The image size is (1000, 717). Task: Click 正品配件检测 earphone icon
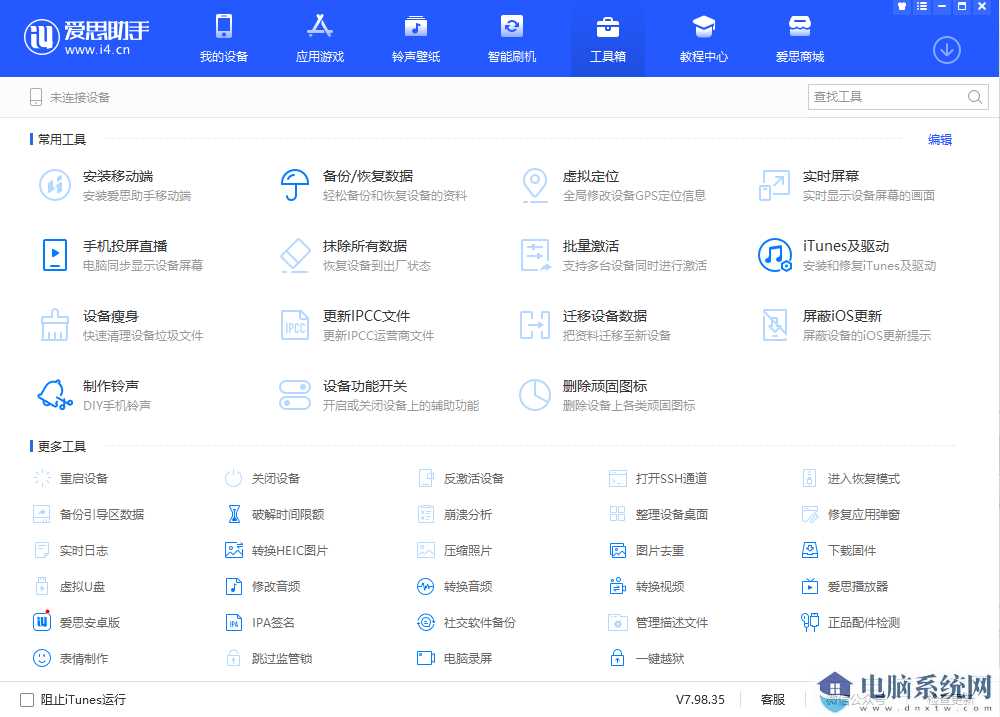[810, 622]
